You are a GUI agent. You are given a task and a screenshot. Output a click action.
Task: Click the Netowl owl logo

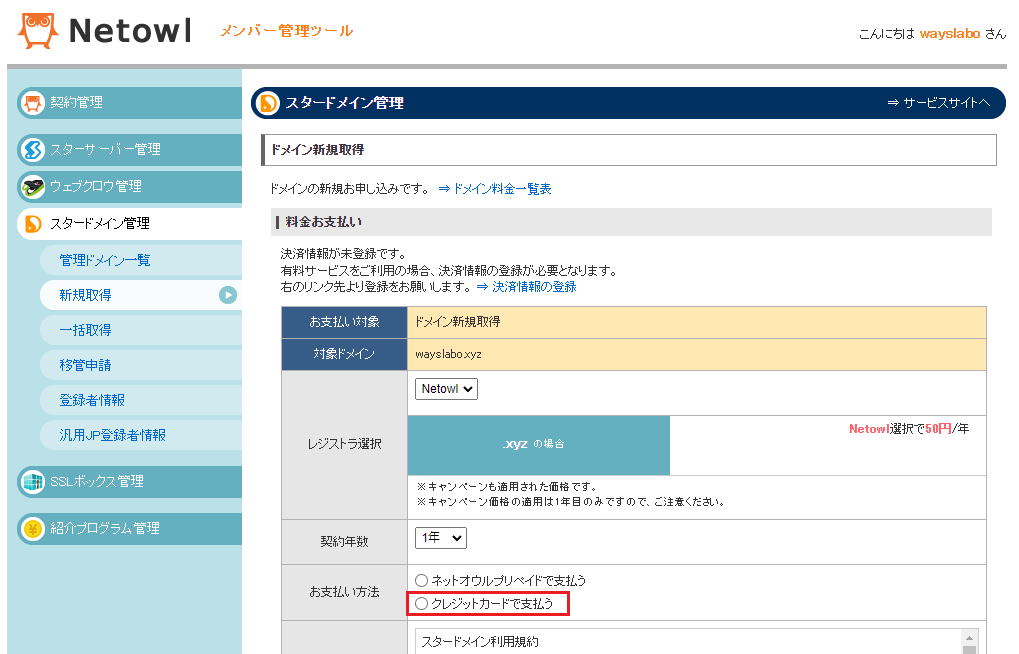[x=37, y=31]
